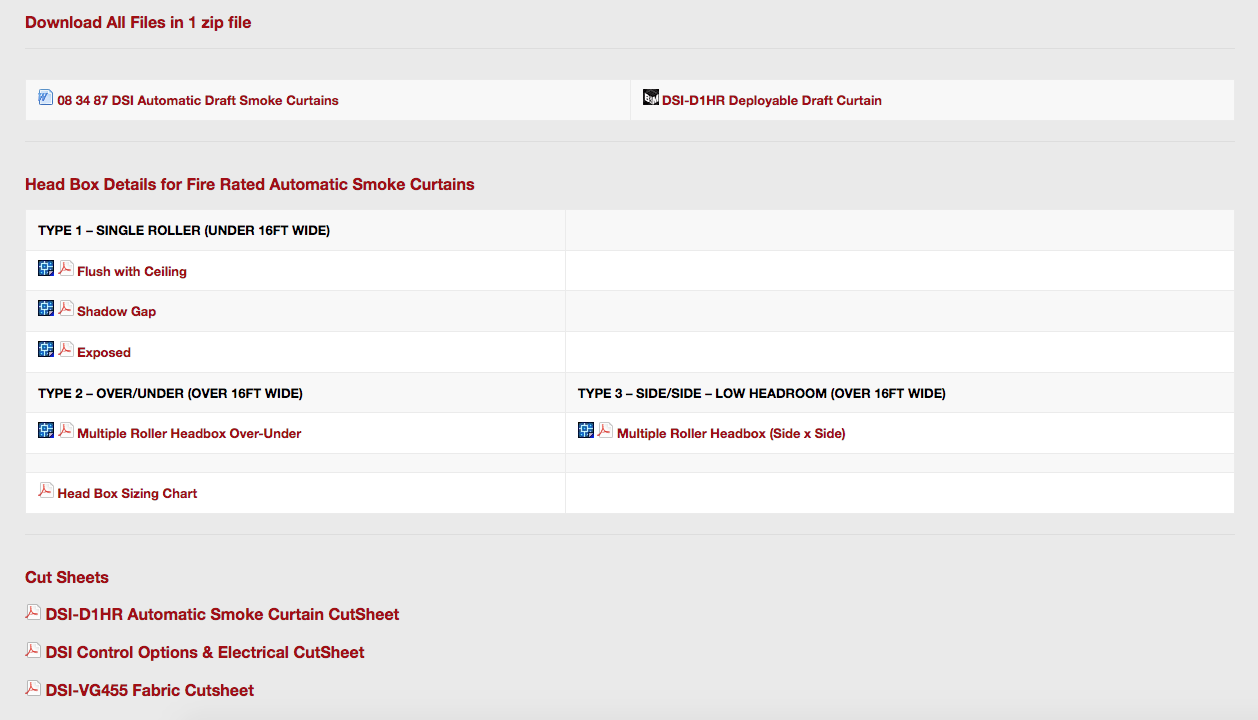Viewport: 1258px width, 720px height.
Task: Click the PDF icon for Flush with Ceiling
Action: pos(66,269)
